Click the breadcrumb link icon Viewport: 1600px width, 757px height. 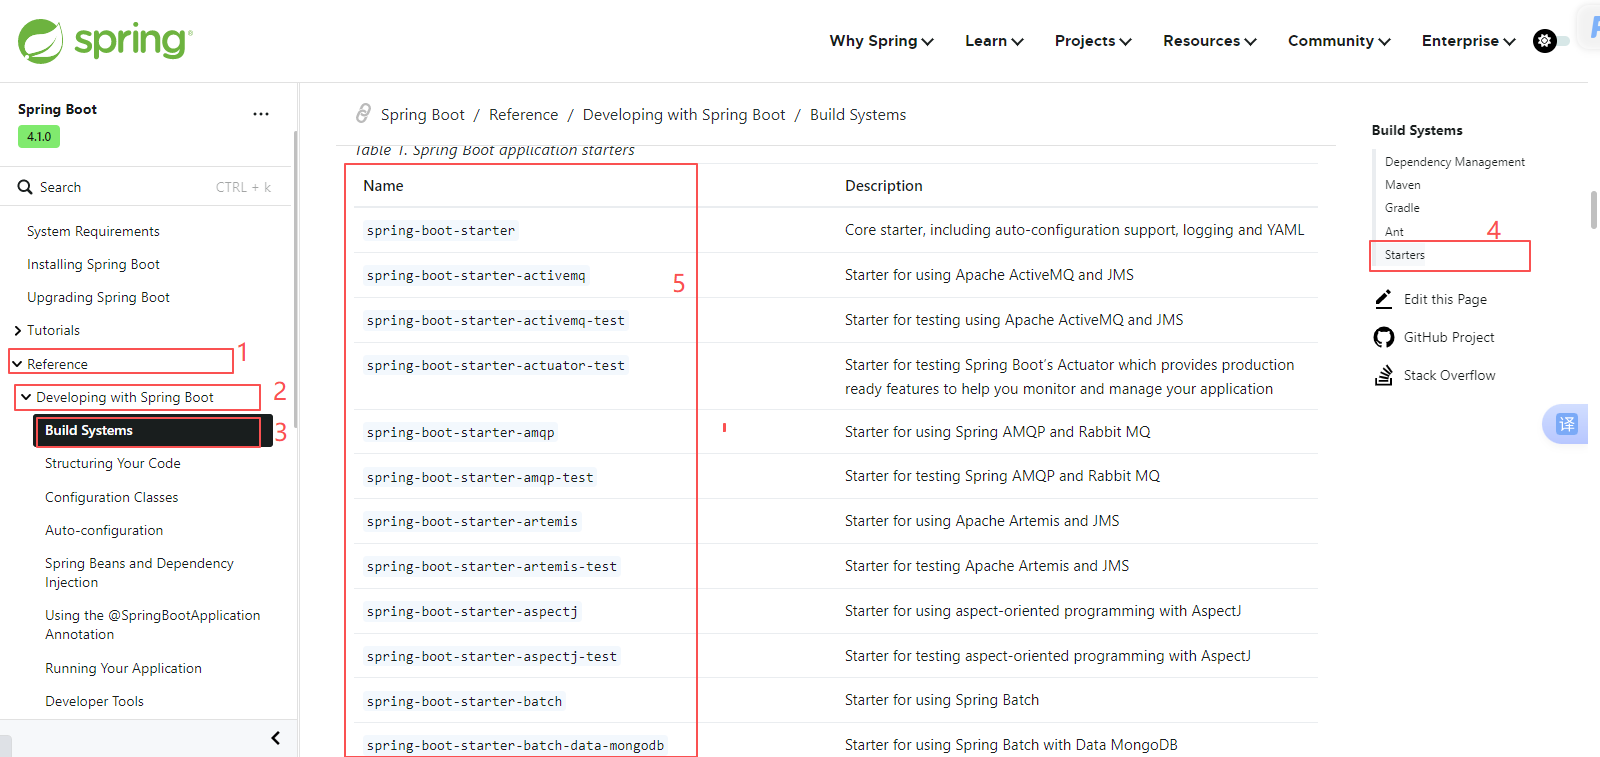[363, 114]
